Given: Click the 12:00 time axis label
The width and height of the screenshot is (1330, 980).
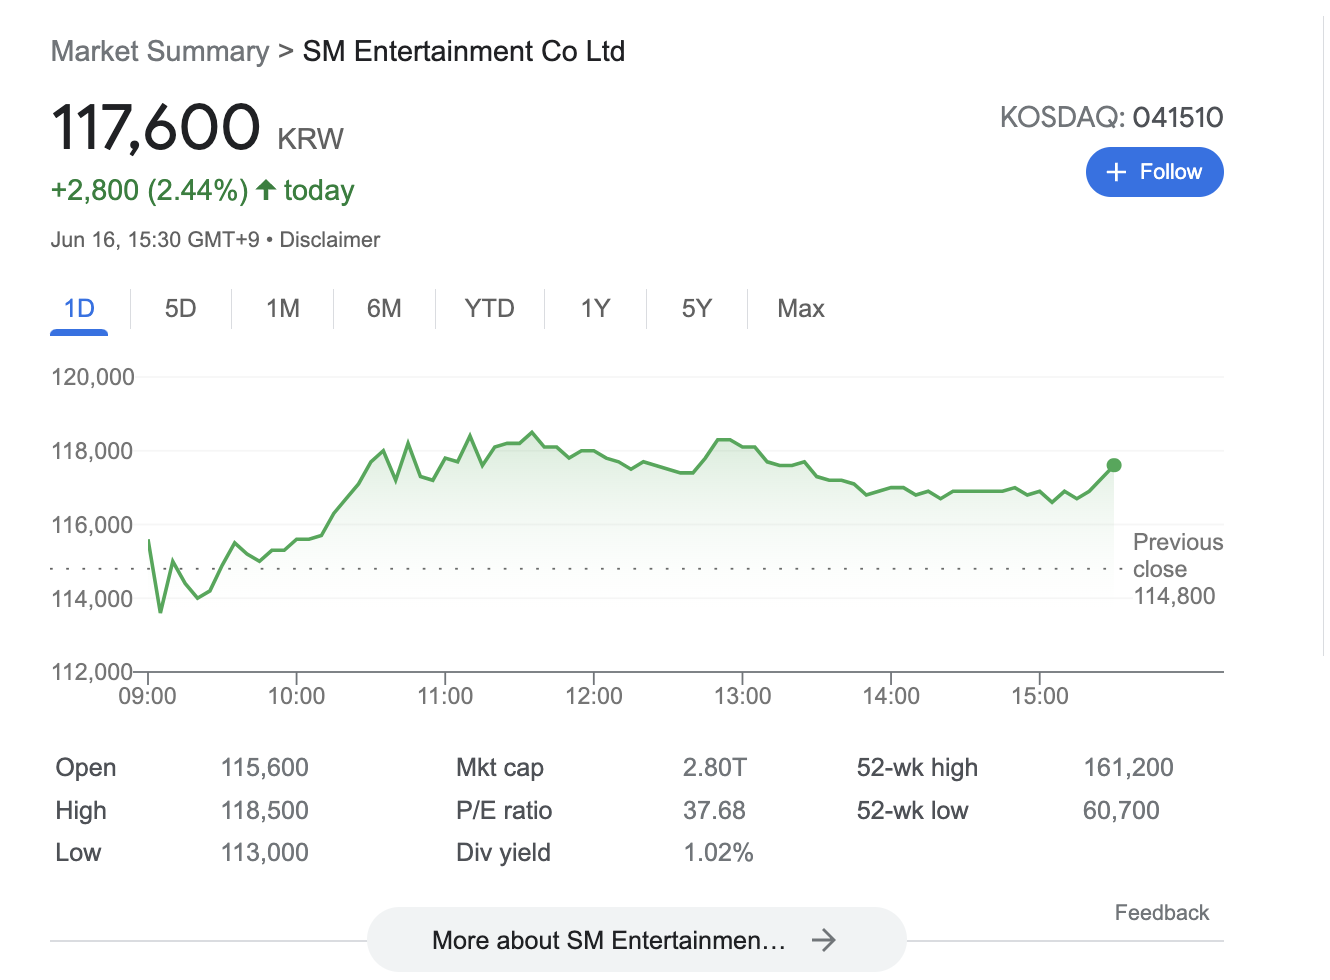Looking at the screenshot, I should point(594,696).
